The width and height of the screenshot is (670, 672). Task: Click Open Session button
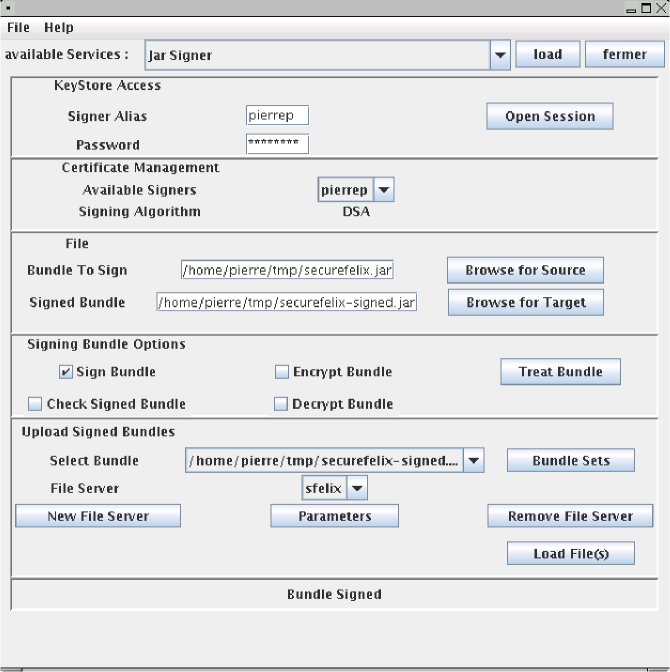pyautogui.click(x=549, y=116)
